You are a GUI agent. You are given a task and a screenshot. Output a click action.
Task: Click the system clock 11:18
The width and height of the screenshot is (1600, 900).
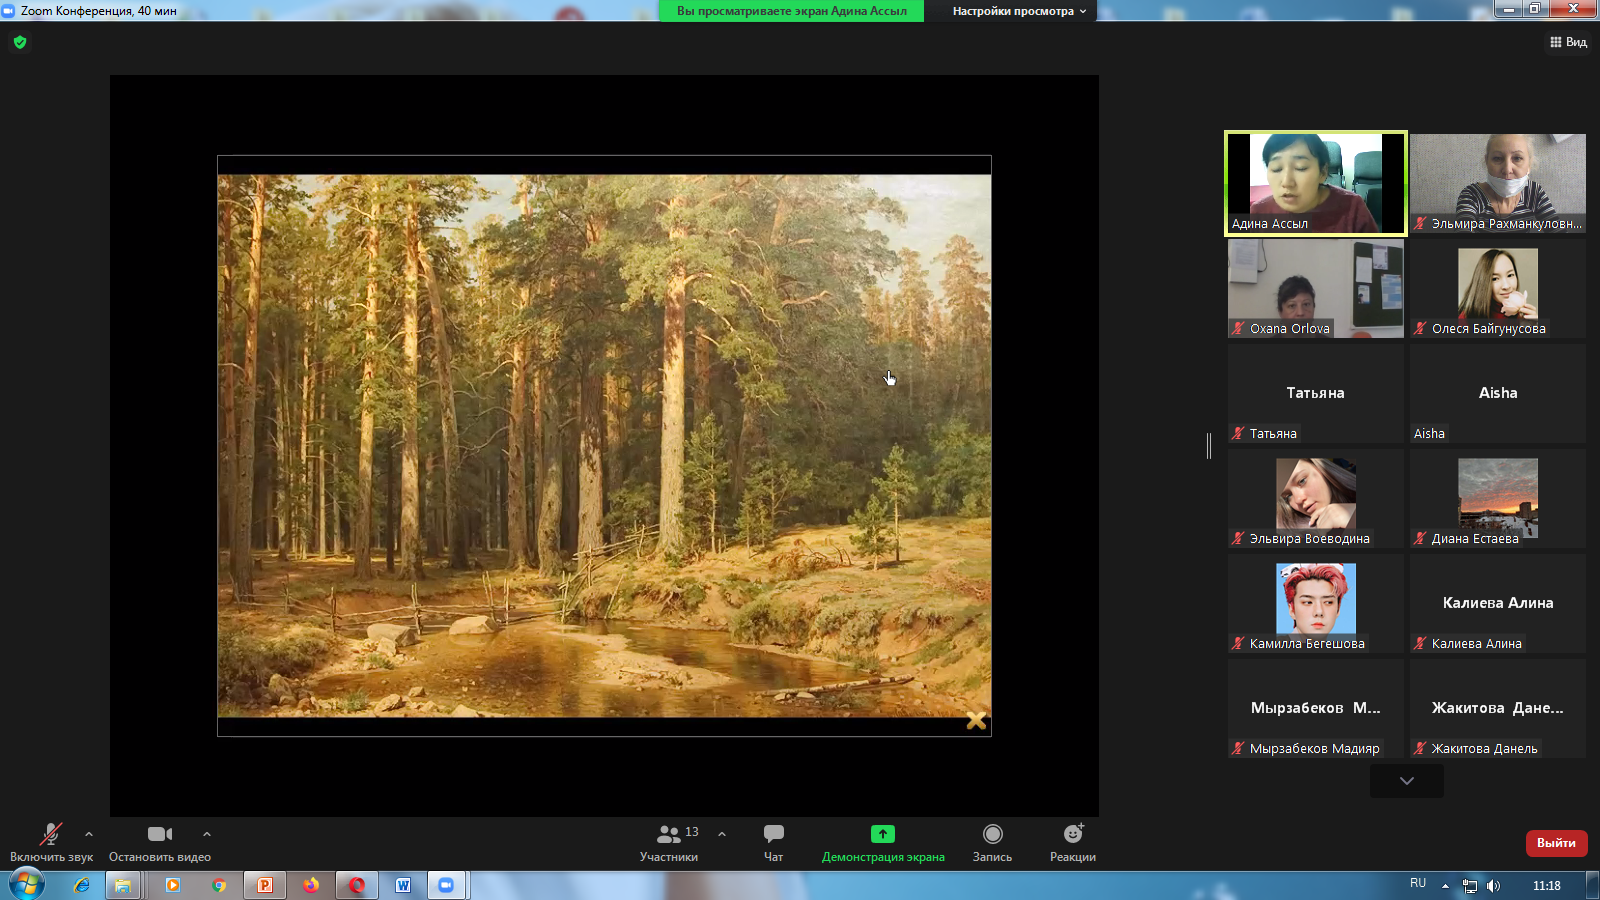[x=1547, y=886]
